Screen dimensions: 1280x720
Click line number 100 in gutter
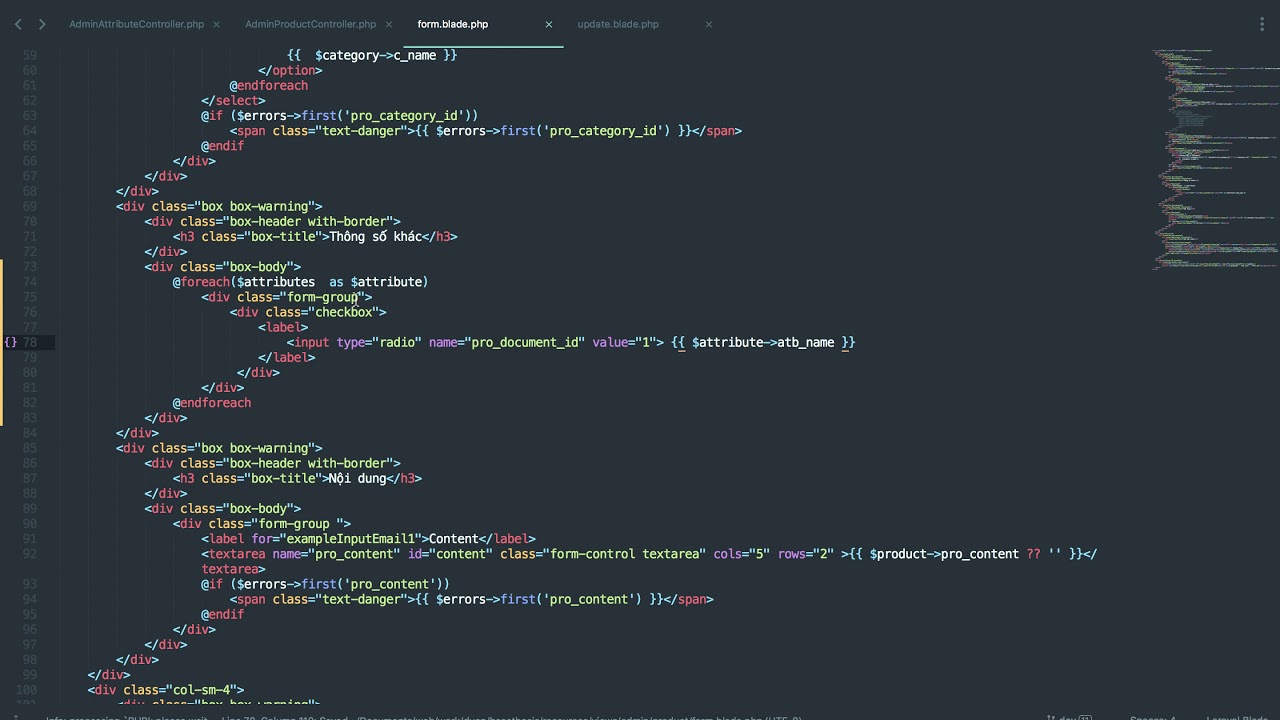(x=27, y=689)
